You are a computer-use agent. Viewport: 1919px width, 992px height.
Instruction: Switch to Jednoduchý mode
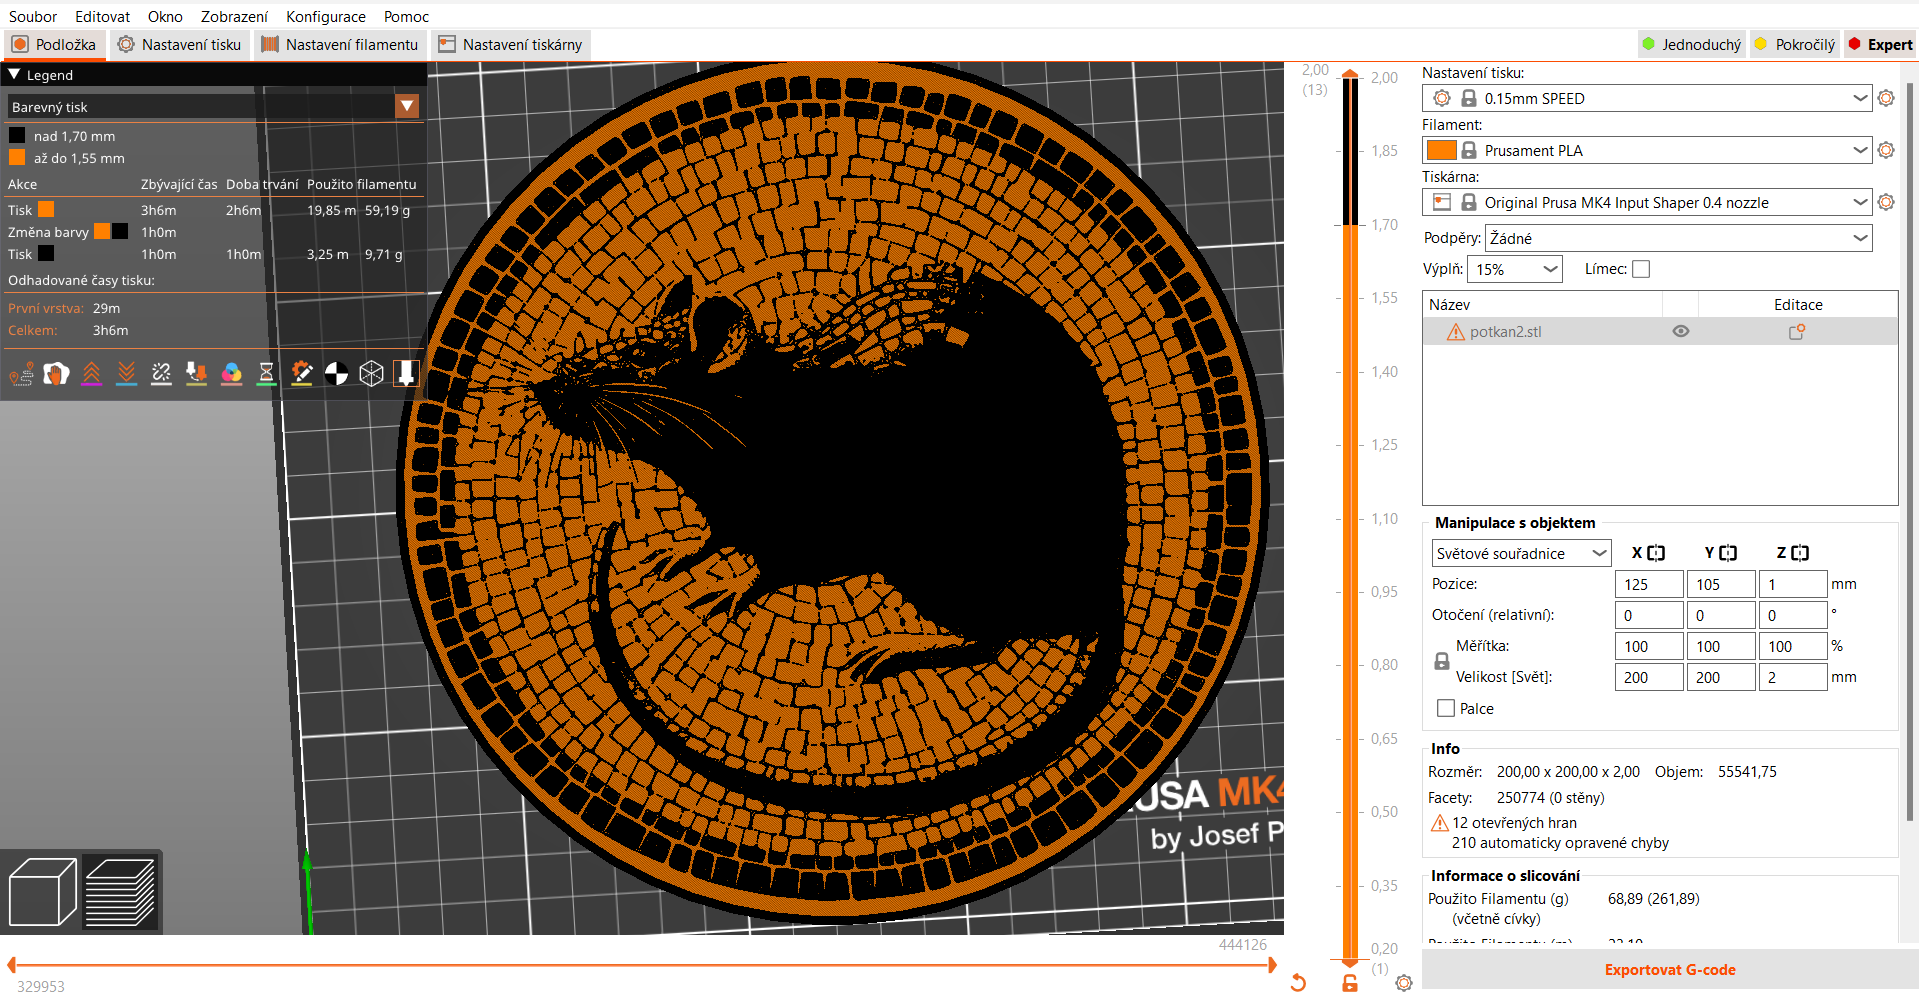[1691, 44]
